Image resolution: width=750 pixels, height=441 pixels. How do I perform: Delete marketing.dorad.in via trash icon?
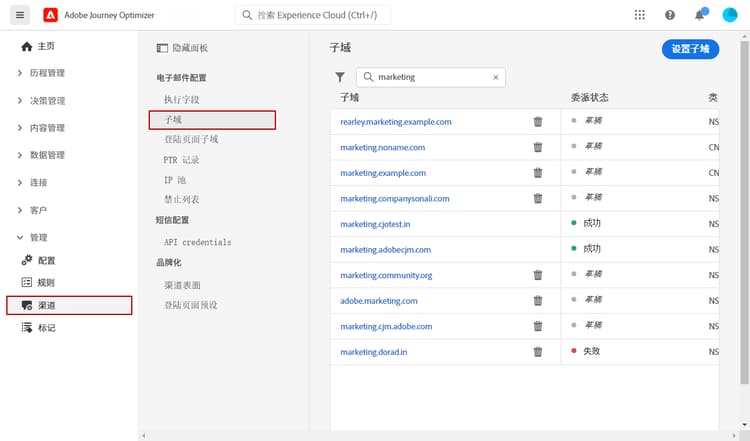point(538,352)
